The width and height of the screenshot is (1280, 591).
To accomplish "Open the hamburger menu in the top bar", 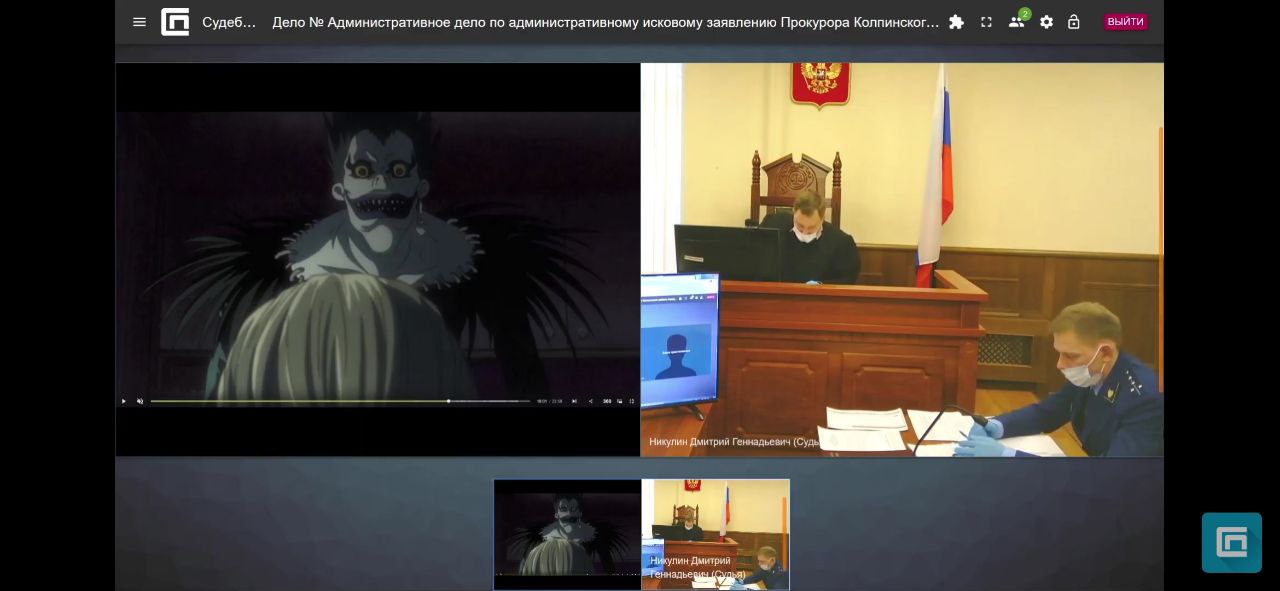I will point(140,22).
